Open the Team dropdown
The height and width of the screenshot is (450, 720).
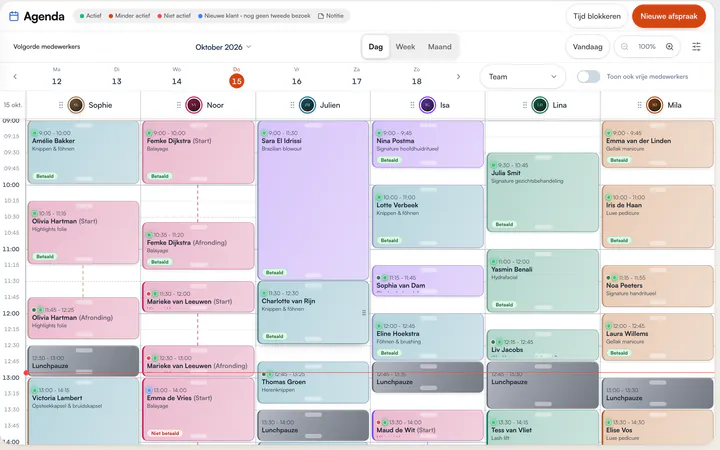click(523, 77)
